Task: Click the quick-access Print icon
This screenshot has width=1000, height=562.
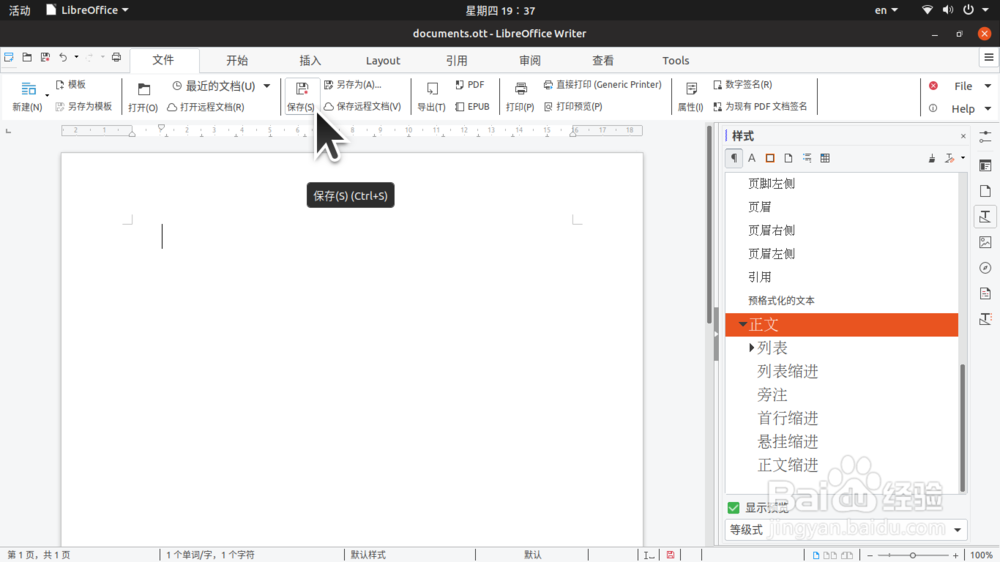Action: tap(116, 57)
